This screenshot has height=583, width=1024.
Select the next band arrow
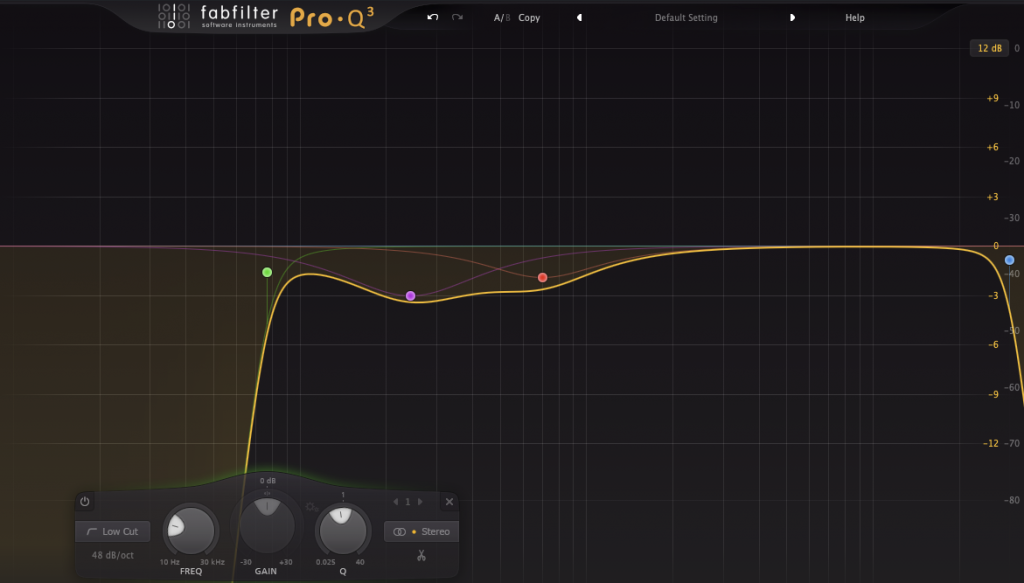pyautogui.click(x=421, y=501)
